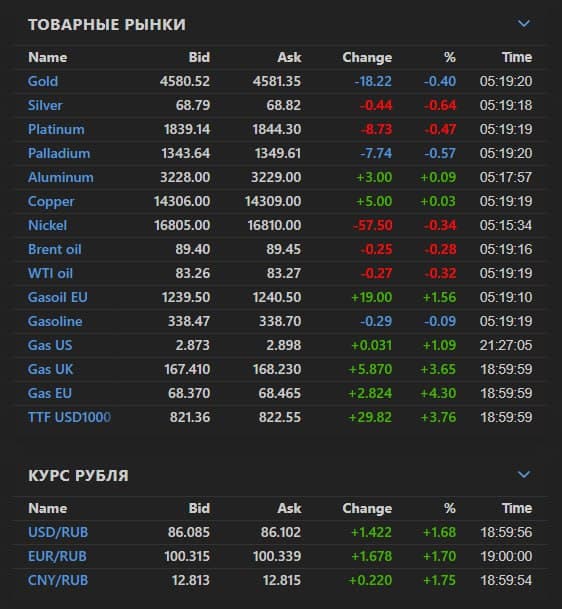Viewport: 562px width, 609px height.
Task: Open the Nickel quote link
Action: pyautogui.click(x=47, y=225)
